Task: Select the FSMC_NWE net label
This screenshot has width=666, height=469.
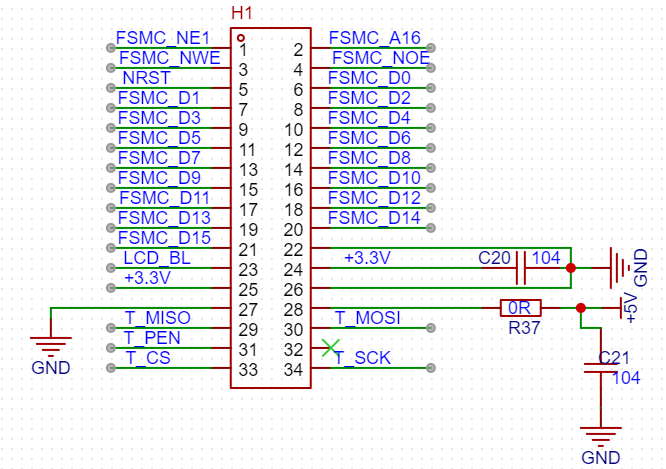Action: (x=169, y=58)
